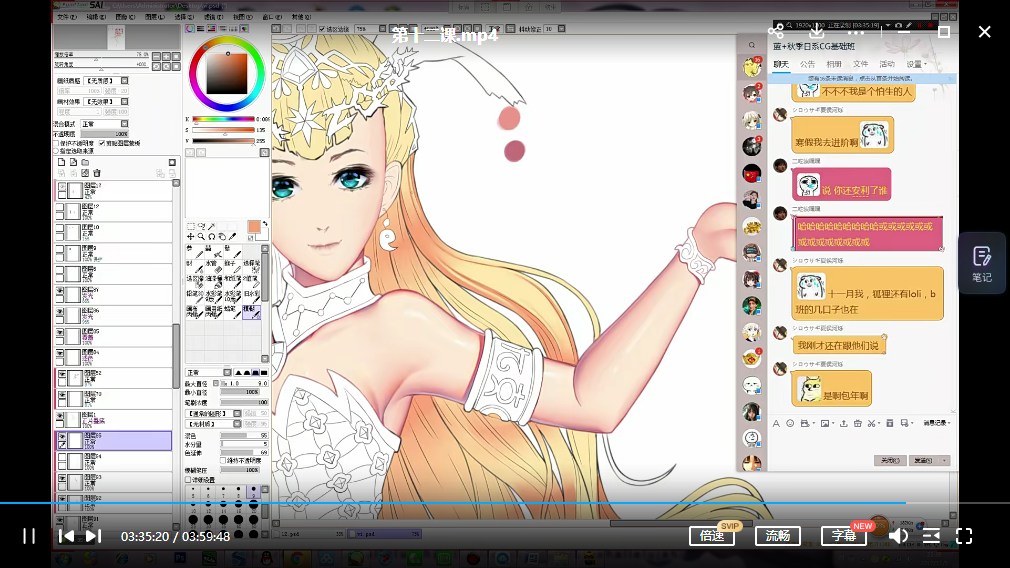Open the 设置 dropdown in chat window
Viewport: 1010px width, 568px height.
click(x=916, y=64)
